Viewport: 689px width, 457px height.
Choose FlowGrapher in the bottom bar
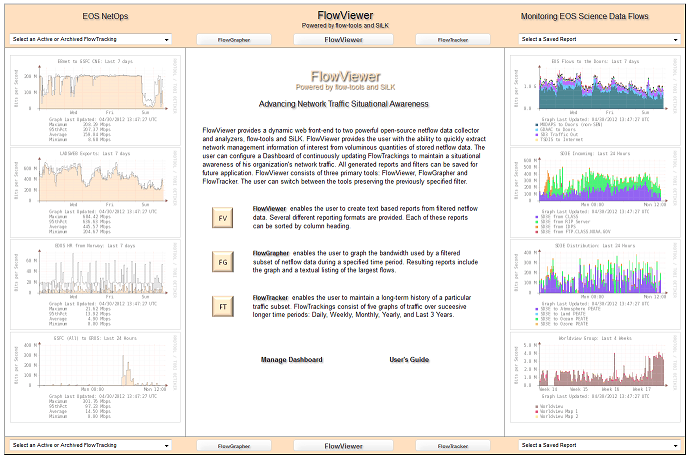coord(234,446)
